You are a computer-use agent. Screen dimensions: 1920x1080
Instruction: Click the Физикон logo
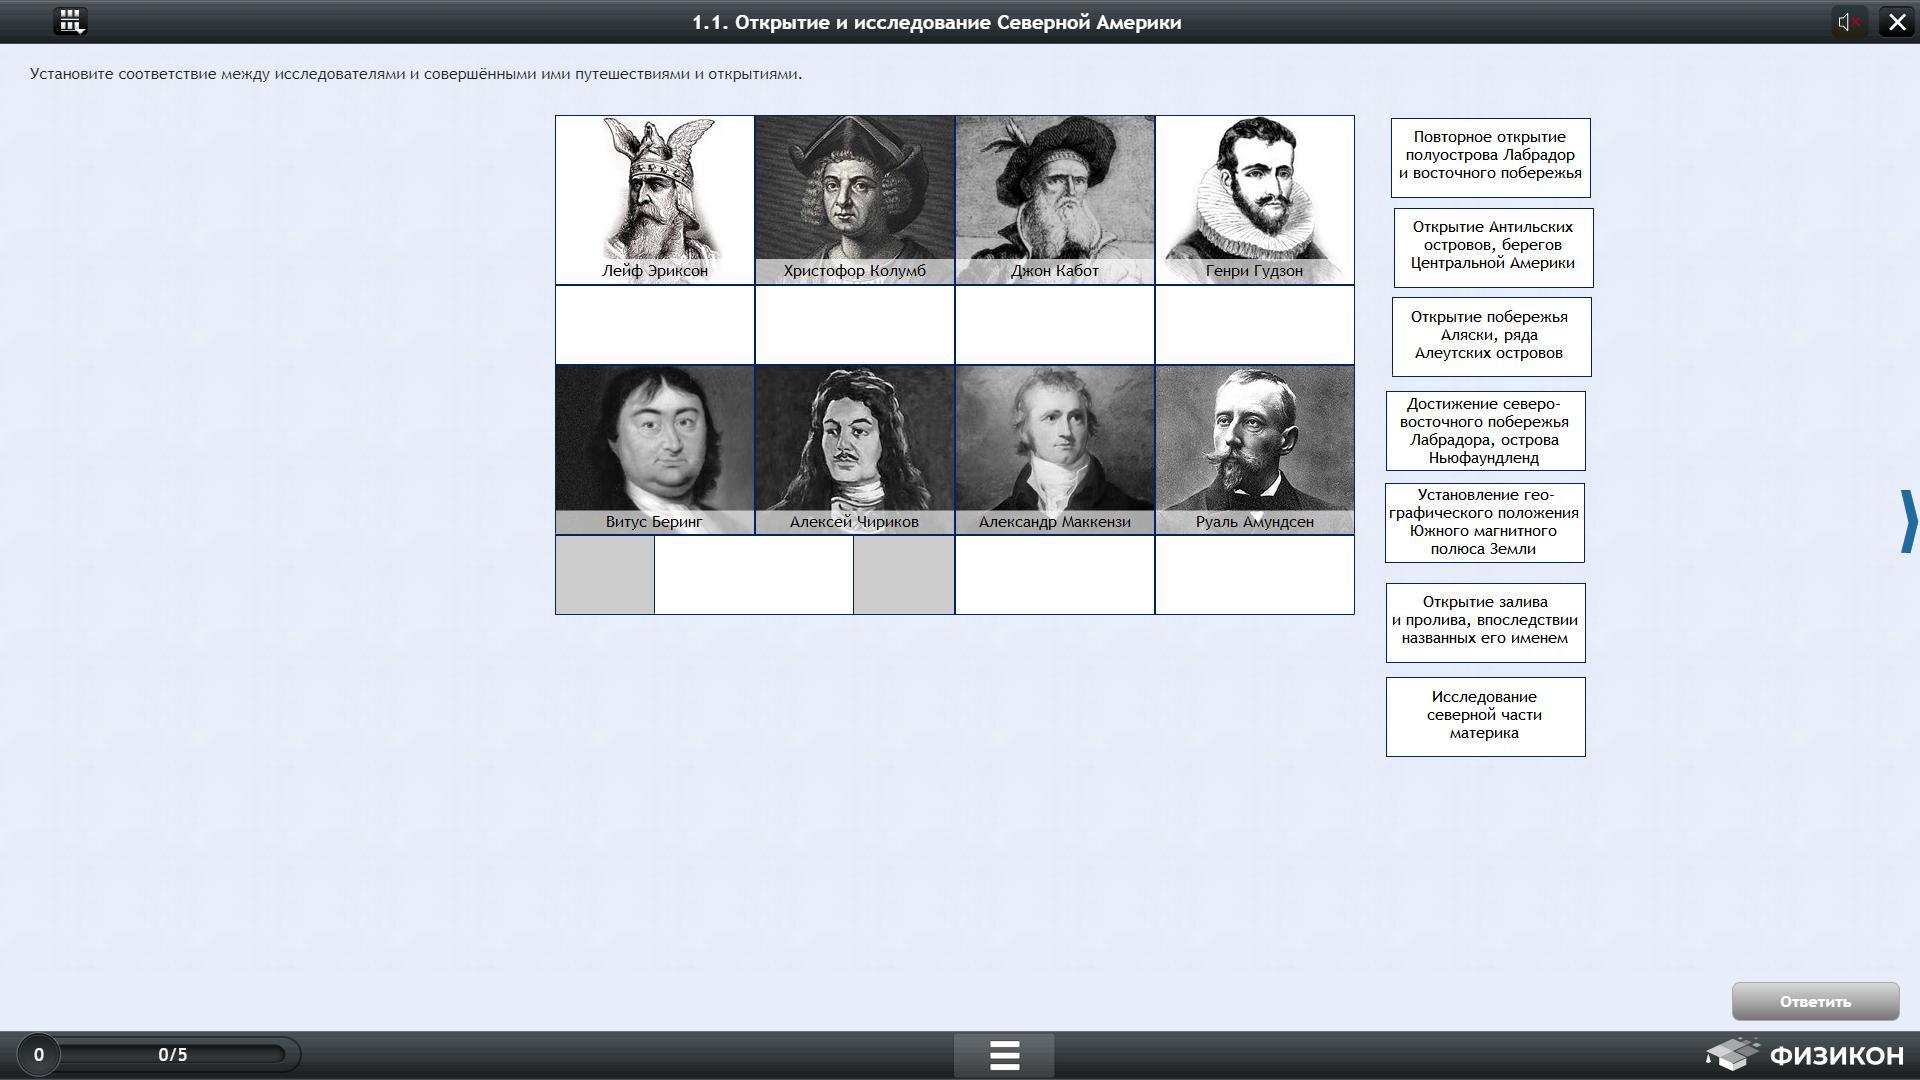click(x=1806, y=1055)
